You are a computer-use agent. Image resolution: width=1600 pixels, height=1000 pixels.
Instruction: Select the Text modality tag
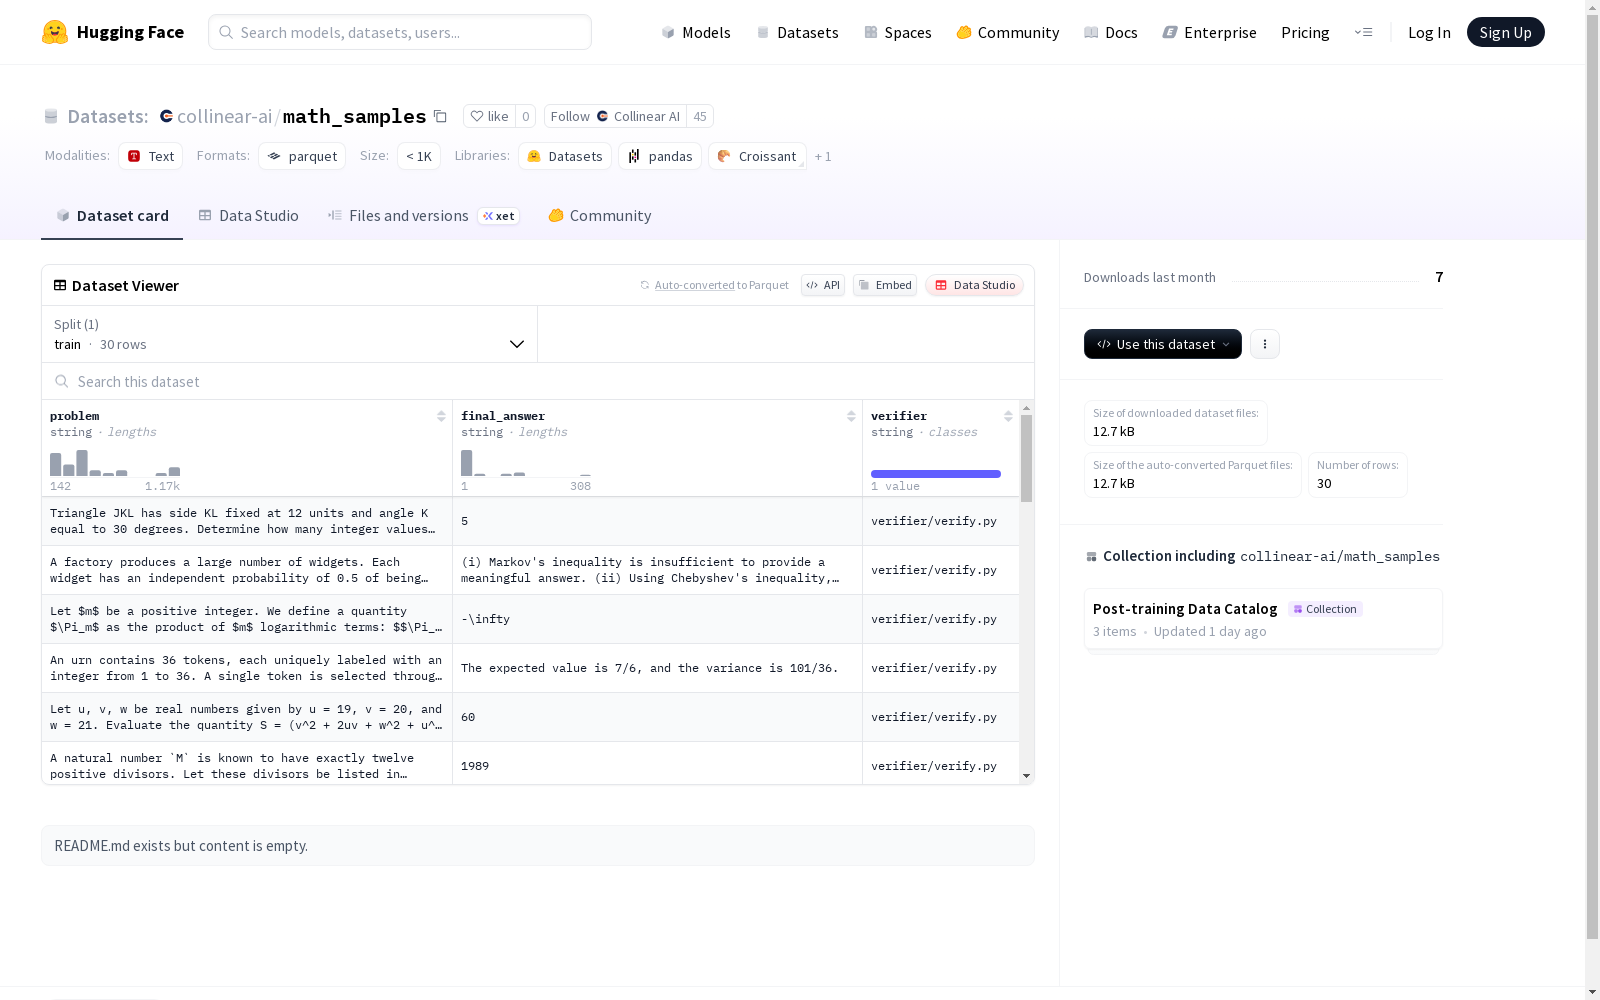coord(151,156)
